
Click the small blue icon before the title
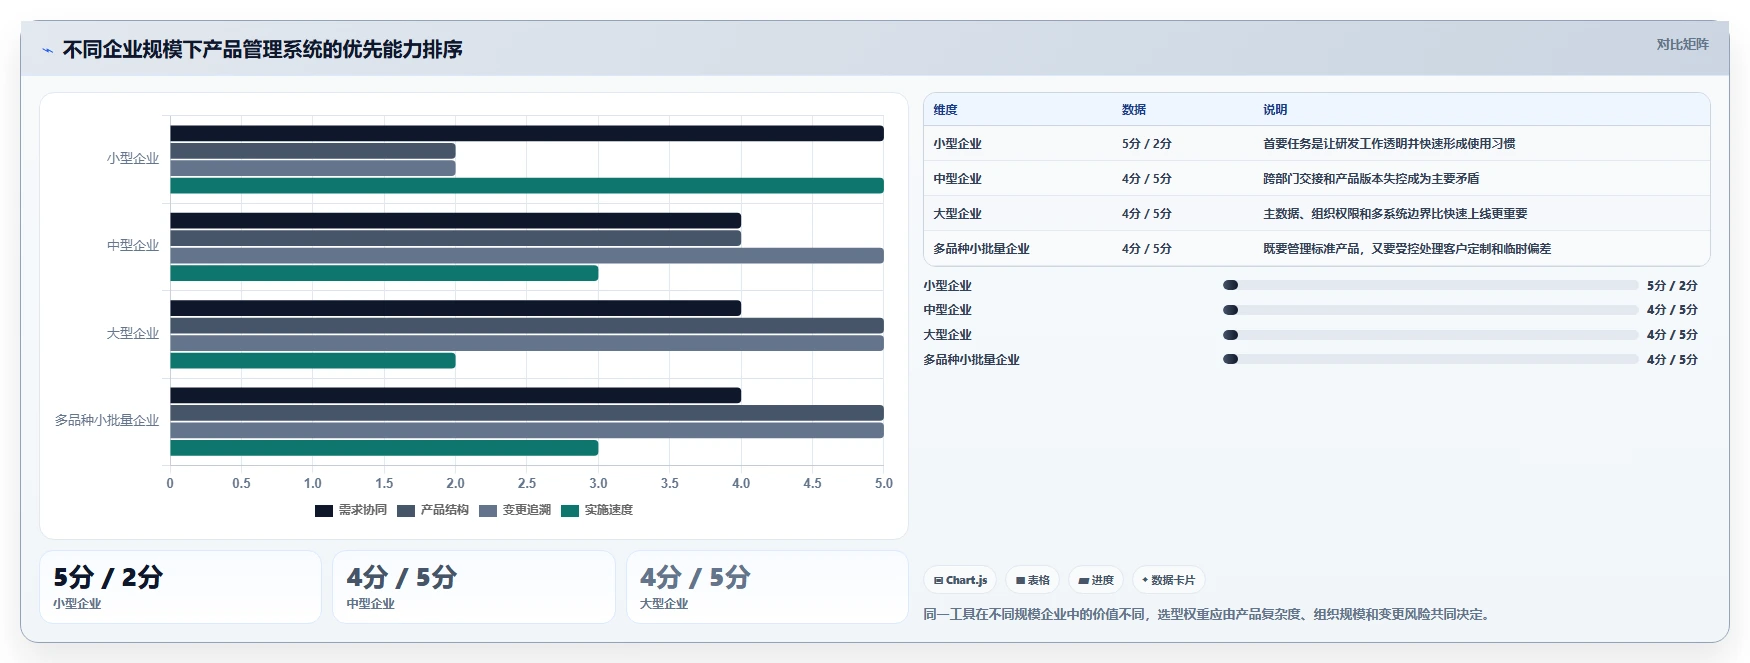pos(47,50)
